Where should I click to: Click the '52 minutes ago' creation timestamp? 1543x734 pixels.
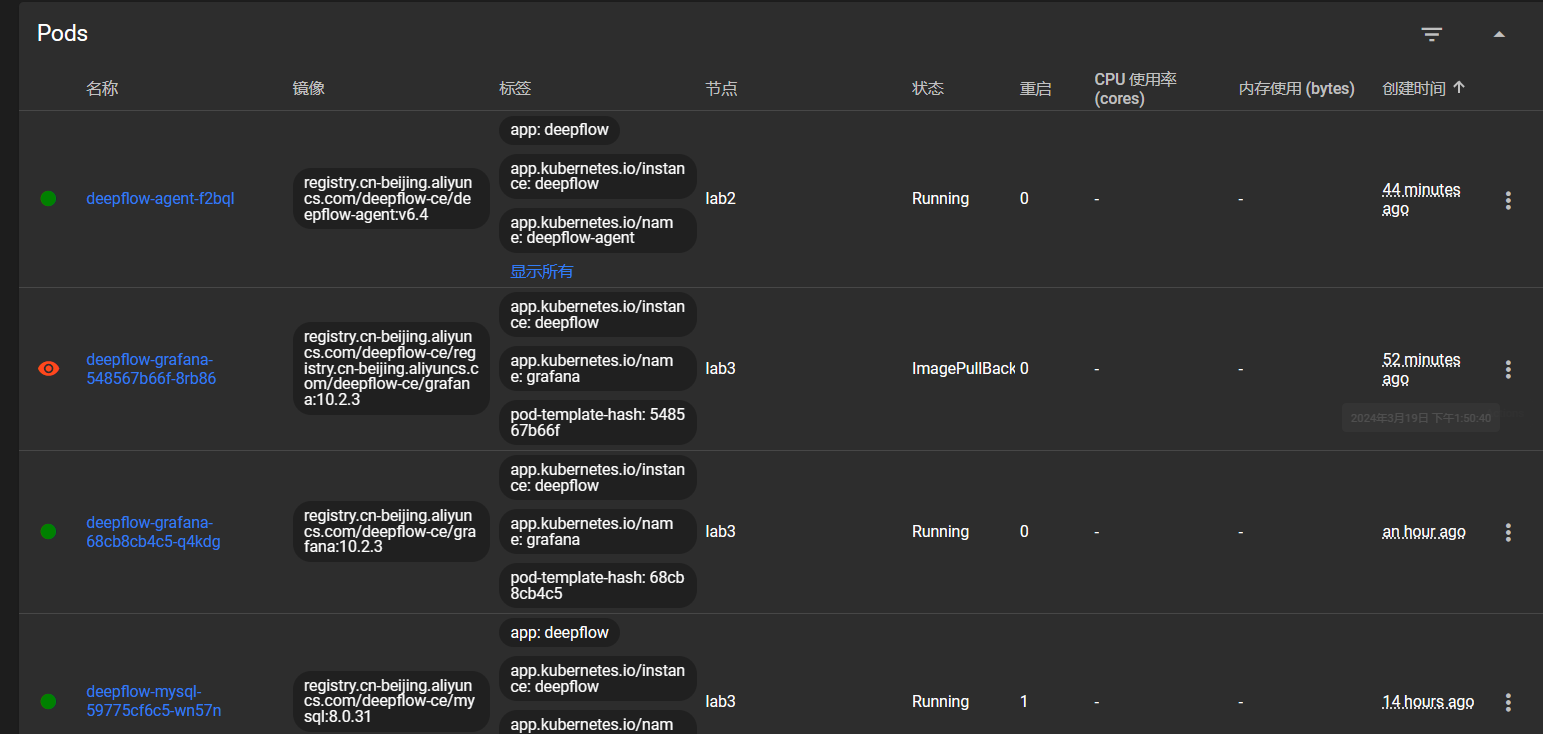coord(1421,369)
